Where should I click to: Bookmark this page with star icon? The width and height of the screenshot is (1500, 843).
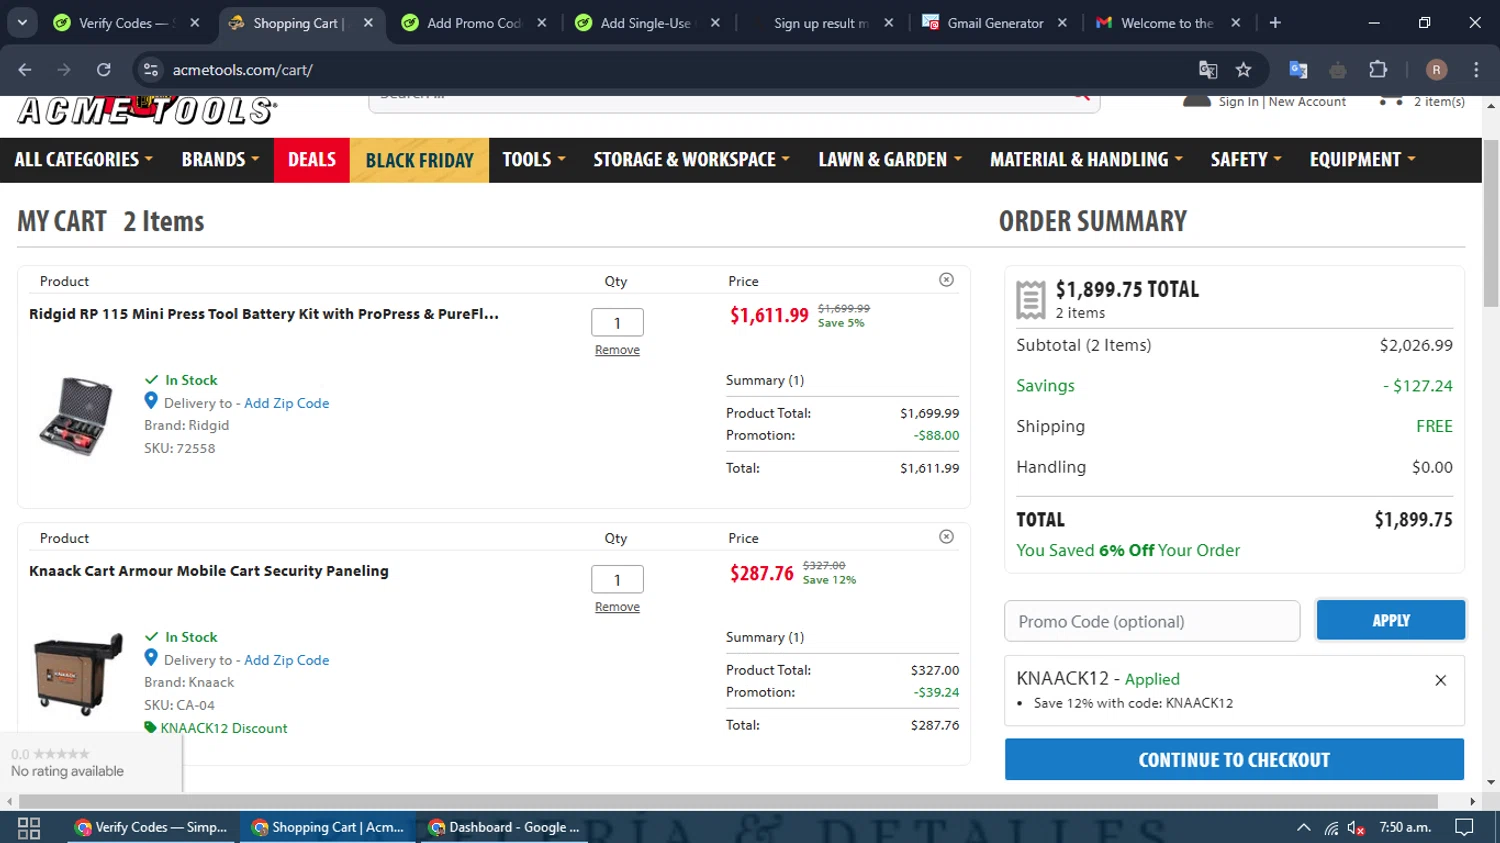[x=1243, y=69]
